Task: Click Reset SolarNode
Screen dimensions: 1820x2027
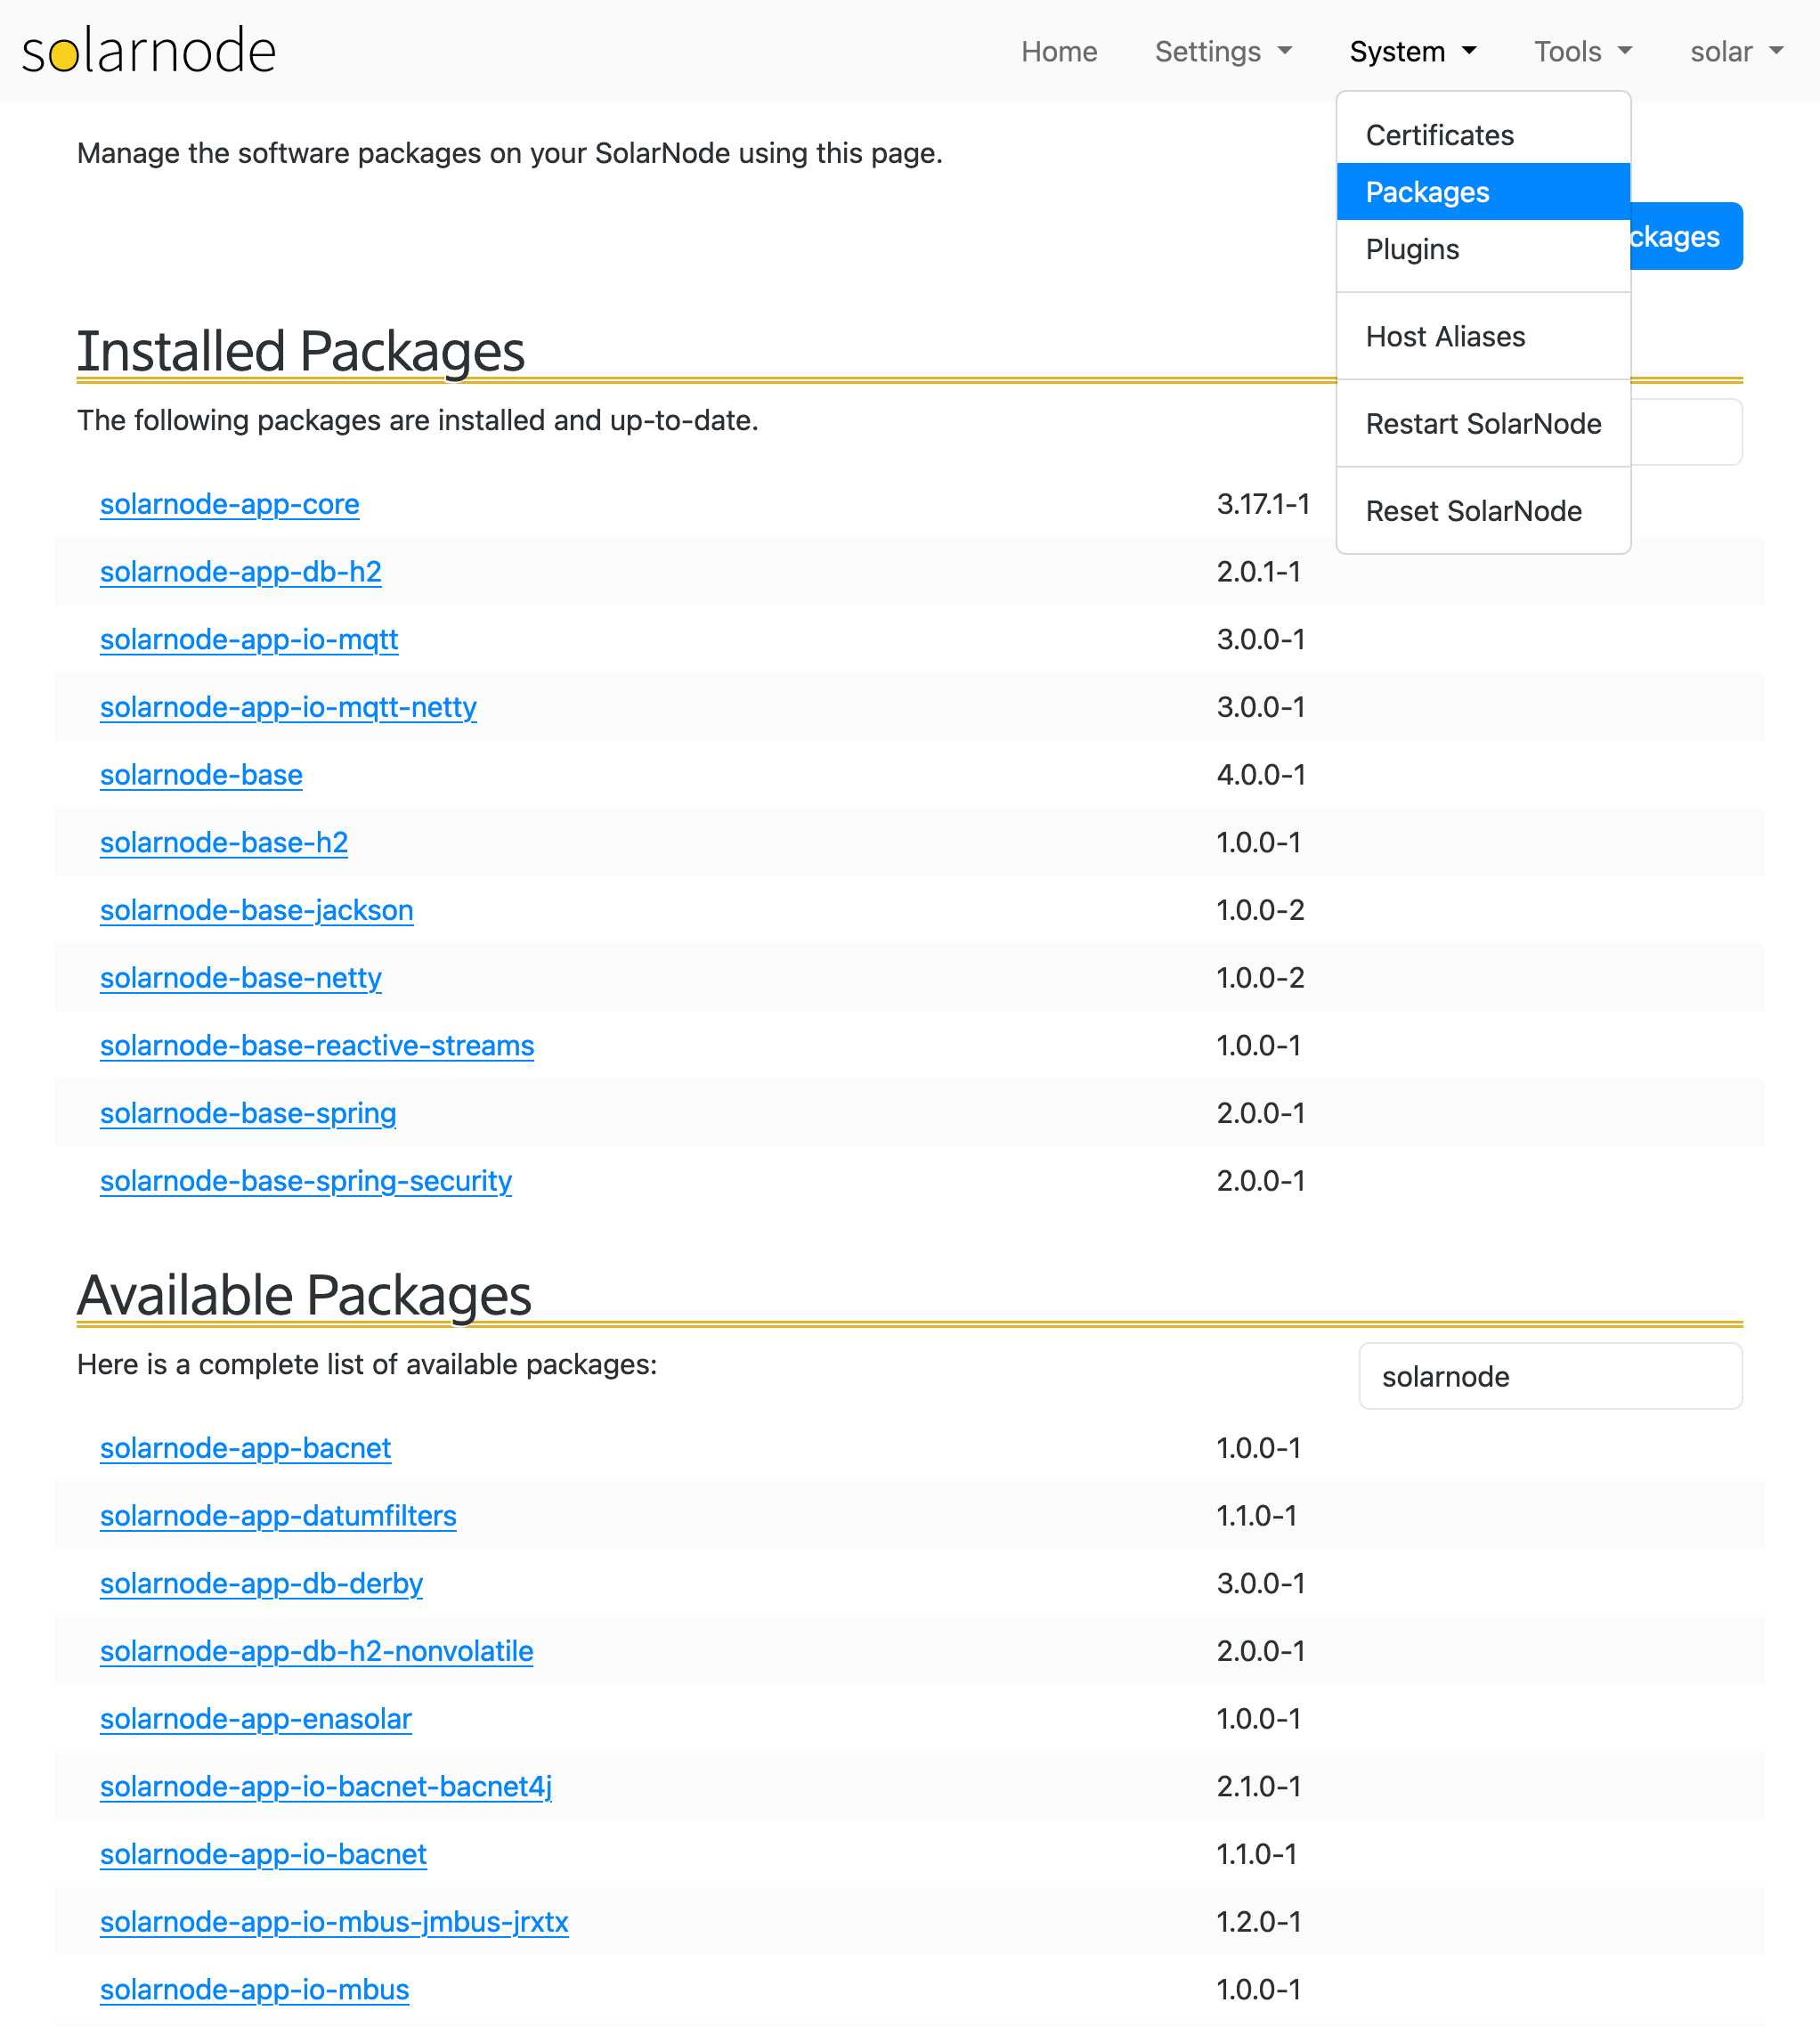Action: pyautogui.click(x=1474, y=511)
